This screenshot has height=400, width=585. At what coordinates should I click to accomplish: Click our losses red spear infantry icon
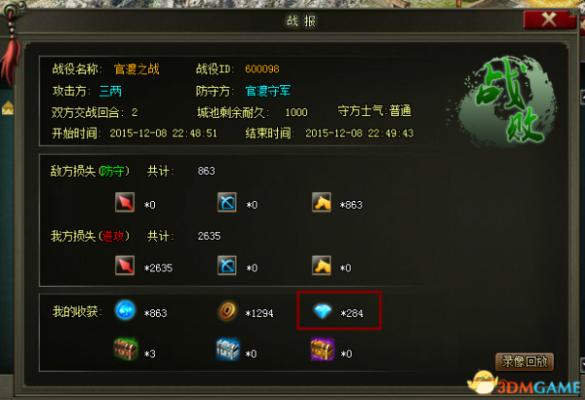coord(125,265)
